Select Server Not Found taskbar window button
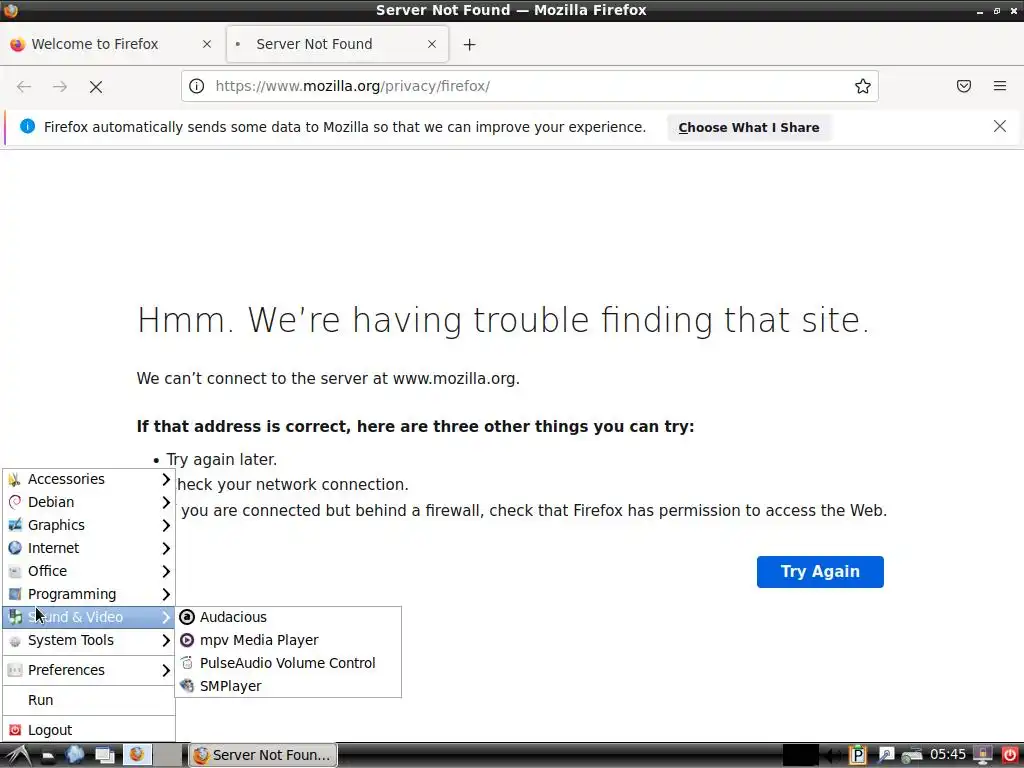Image resolution: width=1024 pixels, height=768 pixels. pos(263,755)
